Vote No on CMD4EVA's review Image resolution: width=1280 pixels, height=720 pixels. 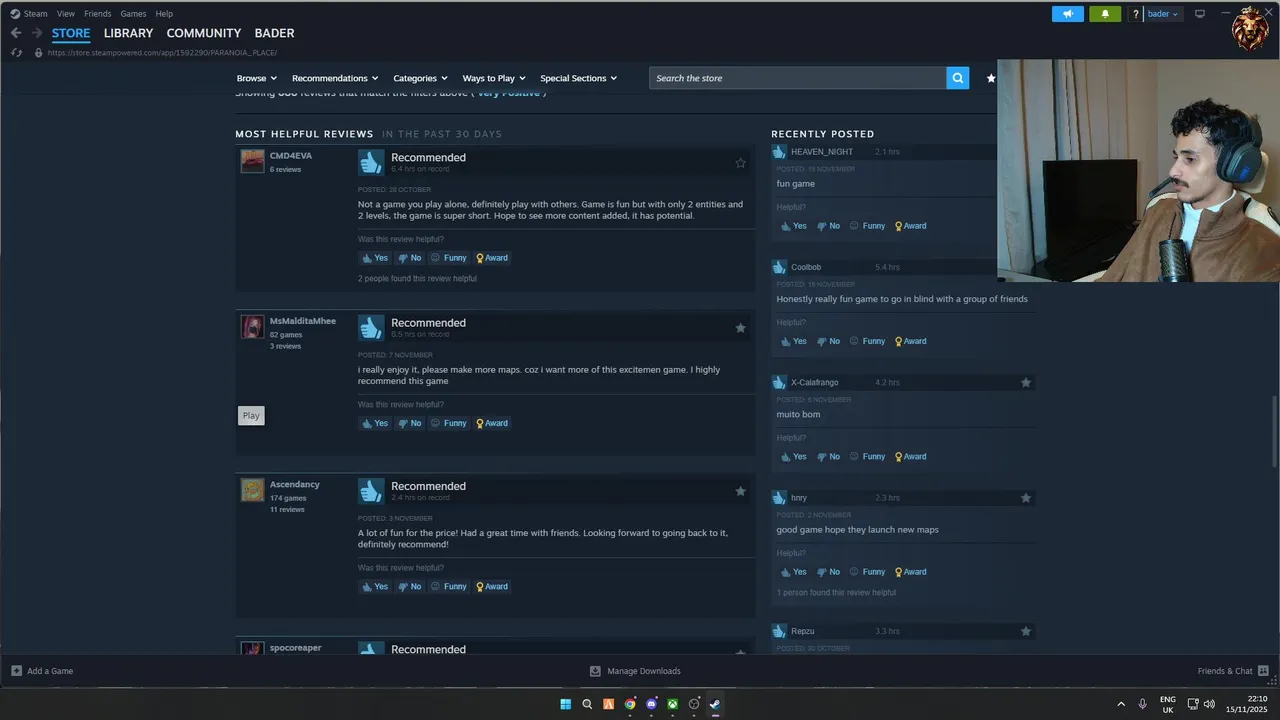(x=409, y=258)
